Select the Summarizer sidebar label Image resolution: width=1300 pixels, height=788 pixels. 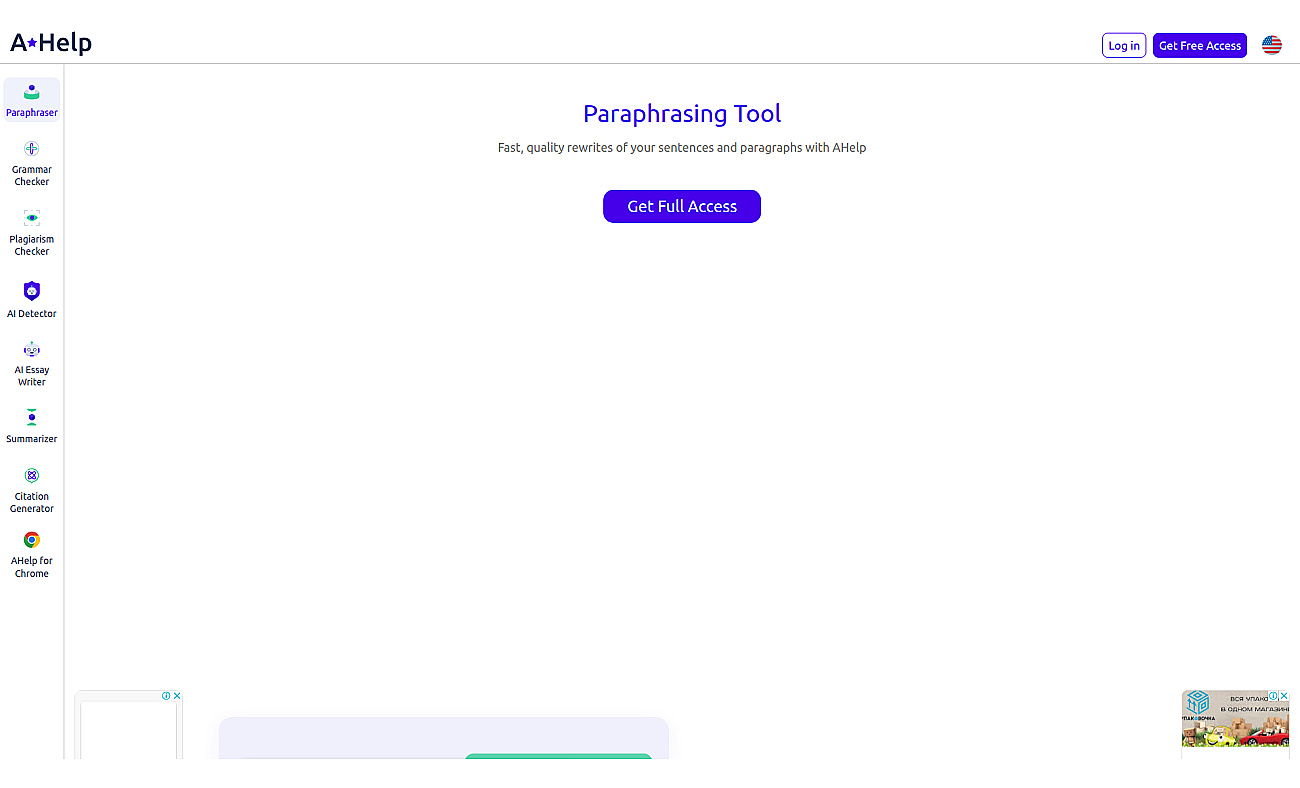(32, 439)
